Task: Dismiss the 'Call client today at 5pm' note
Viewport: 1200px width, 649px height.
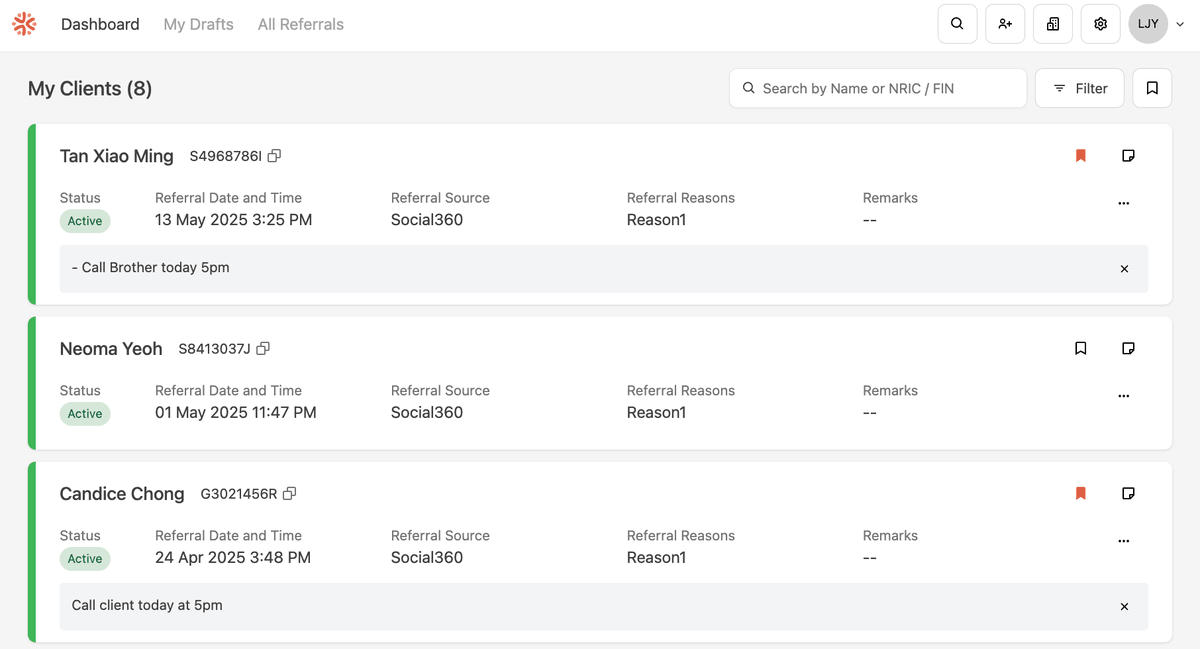Action: (1124, 607)
